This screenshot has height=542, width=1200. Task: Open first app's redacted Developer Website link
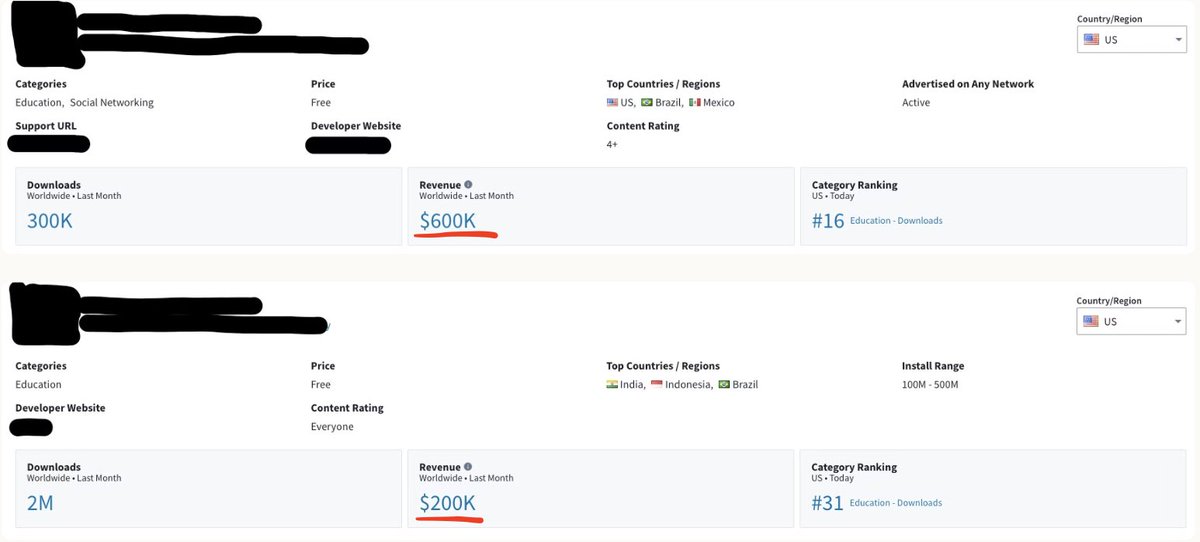click(x=348, y=146)
